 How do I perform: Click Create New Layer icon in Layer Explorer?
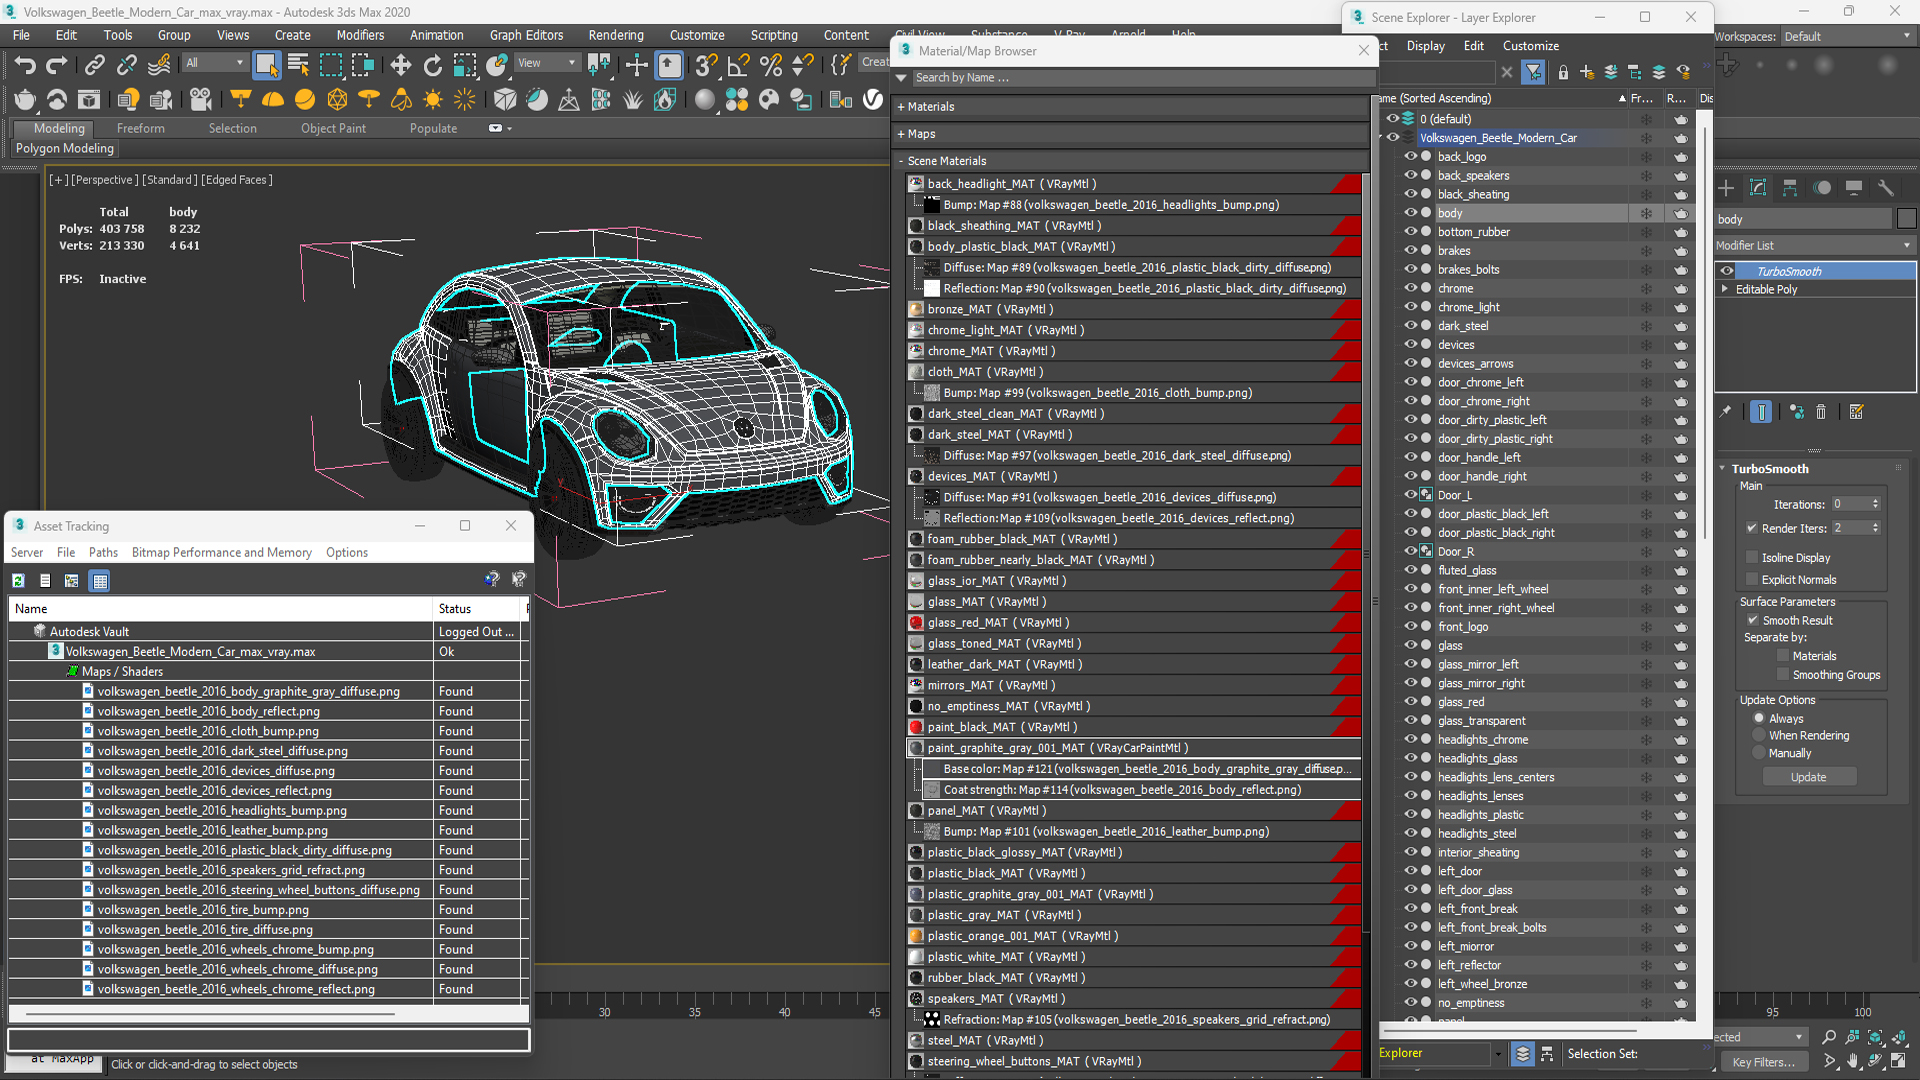[x=1587, y=72]
